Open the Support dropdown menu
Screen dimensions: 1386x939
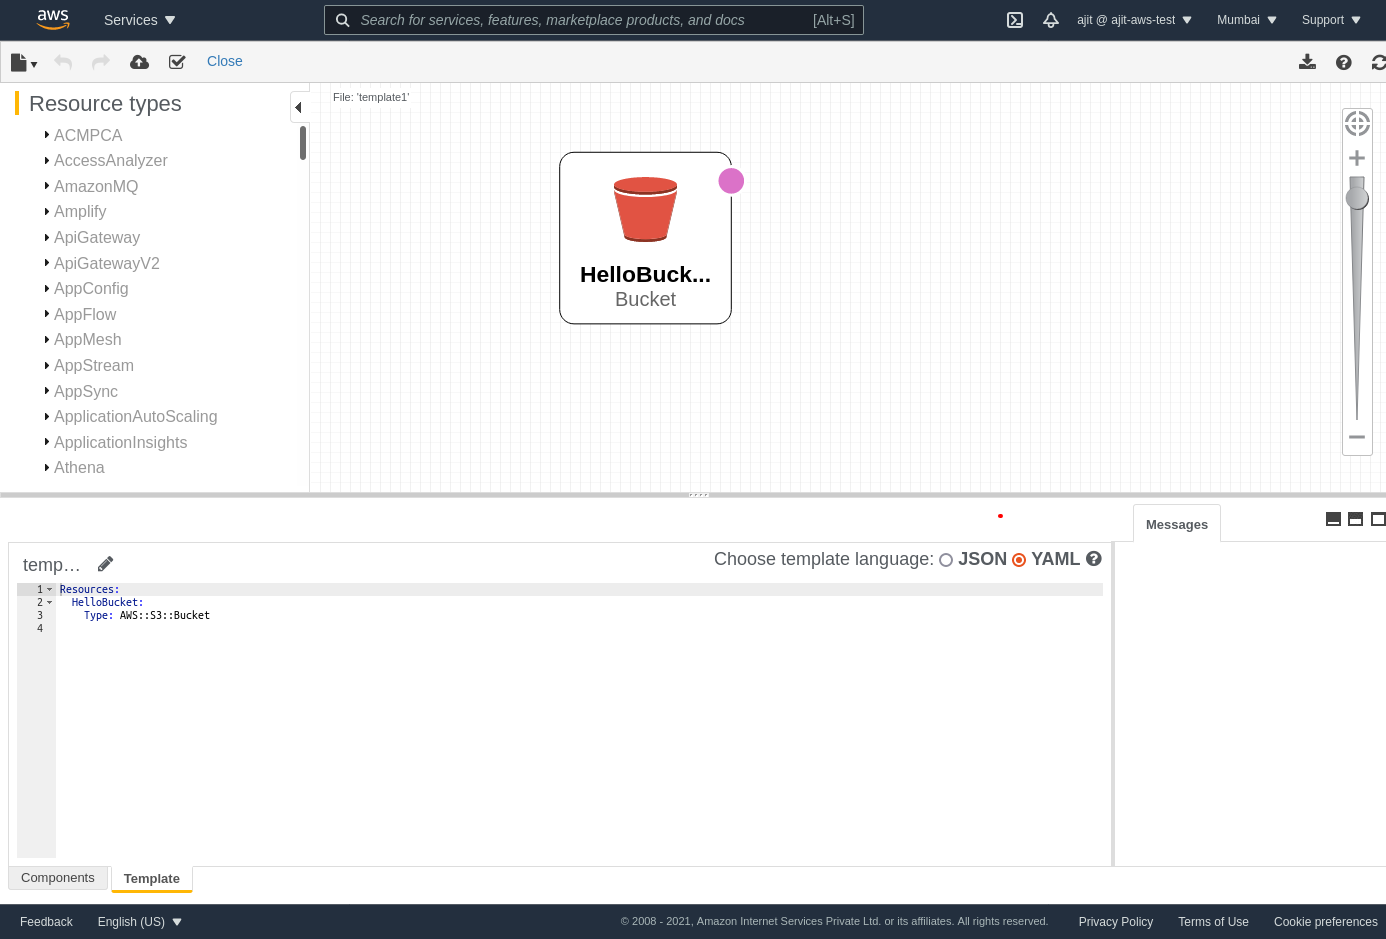(x=1331, y=20)
